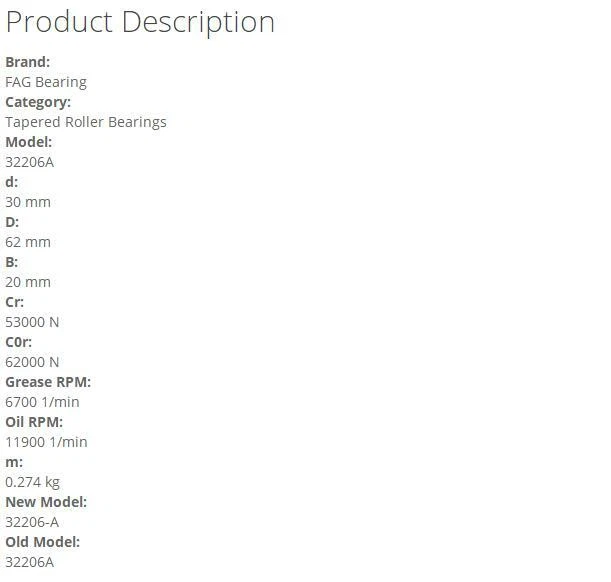Select the 62000 N value

coord(32,362)
